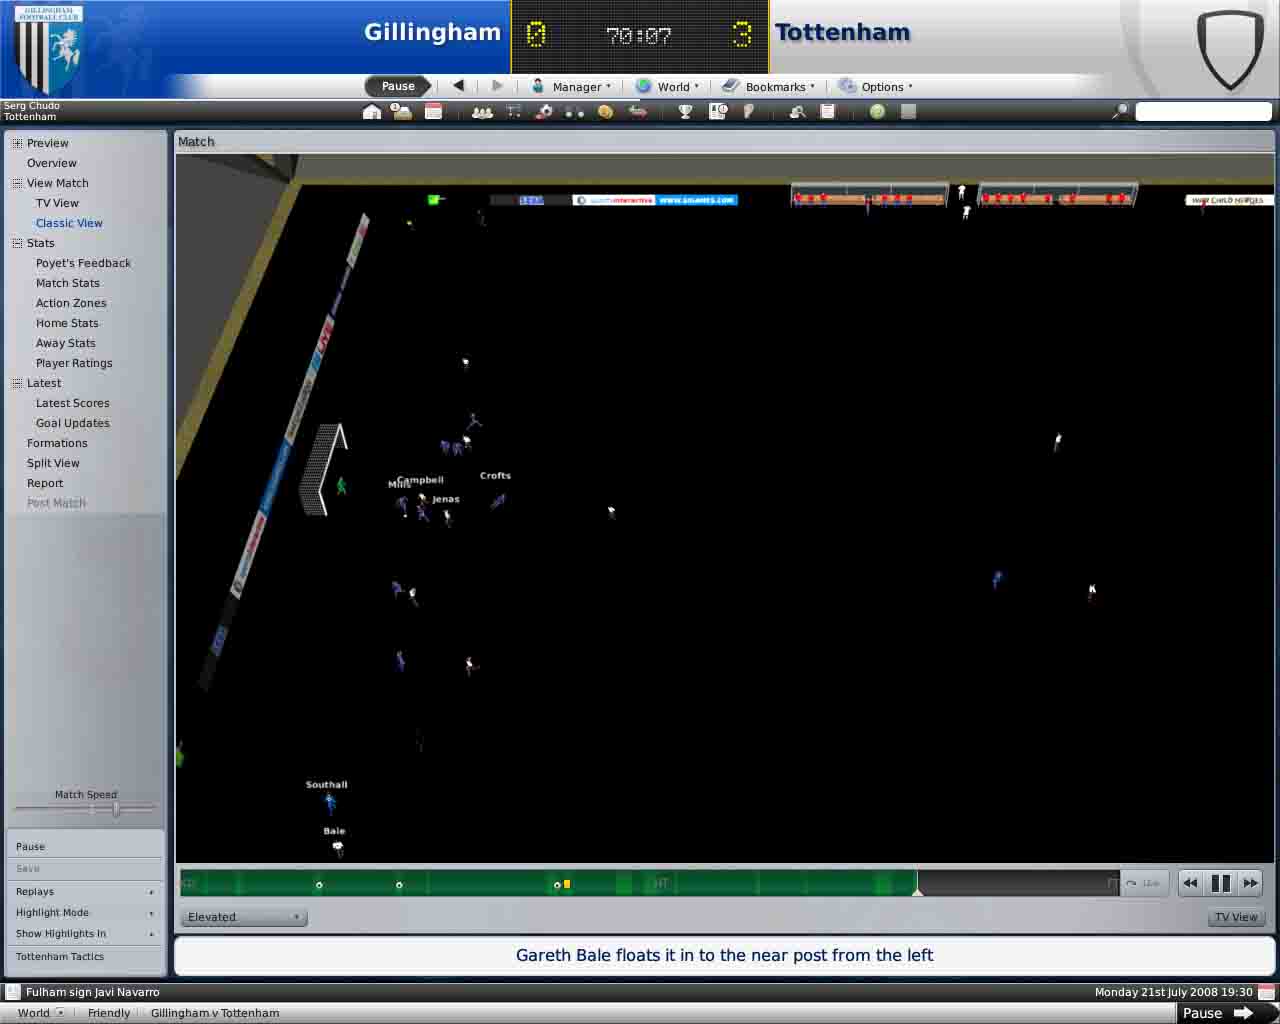Click the squad players group icon
Screen dimensions: 1280x1024
[x=482, y=112]
